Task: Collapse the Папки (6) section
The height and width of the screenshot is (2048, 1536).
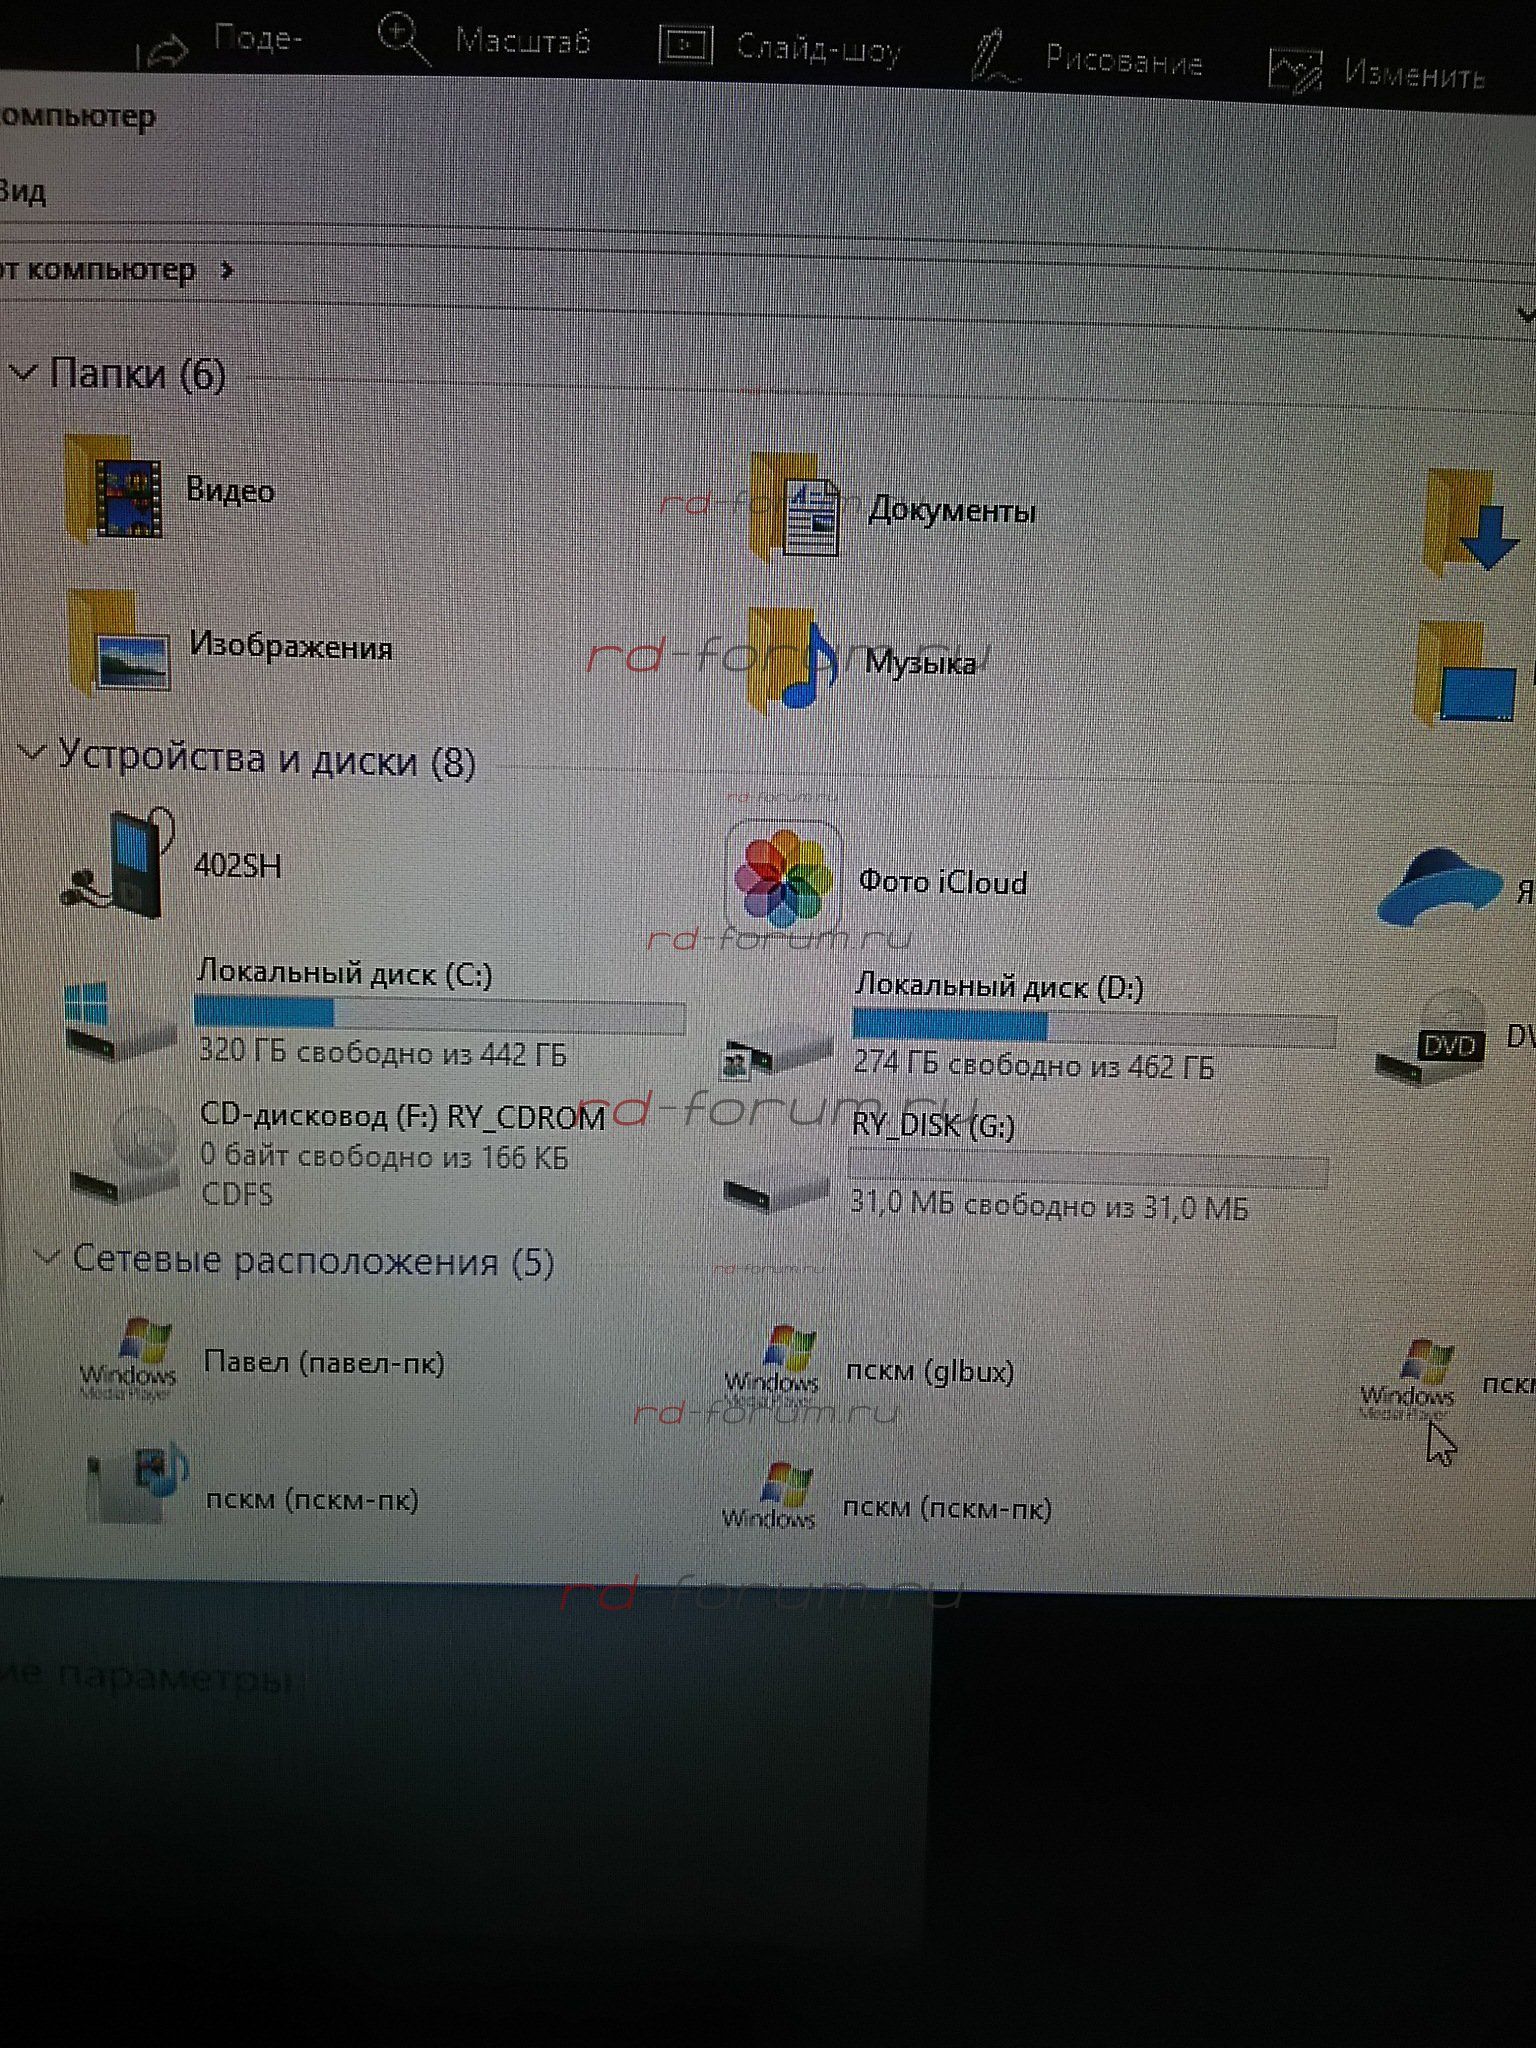Action: pos(22,373)
